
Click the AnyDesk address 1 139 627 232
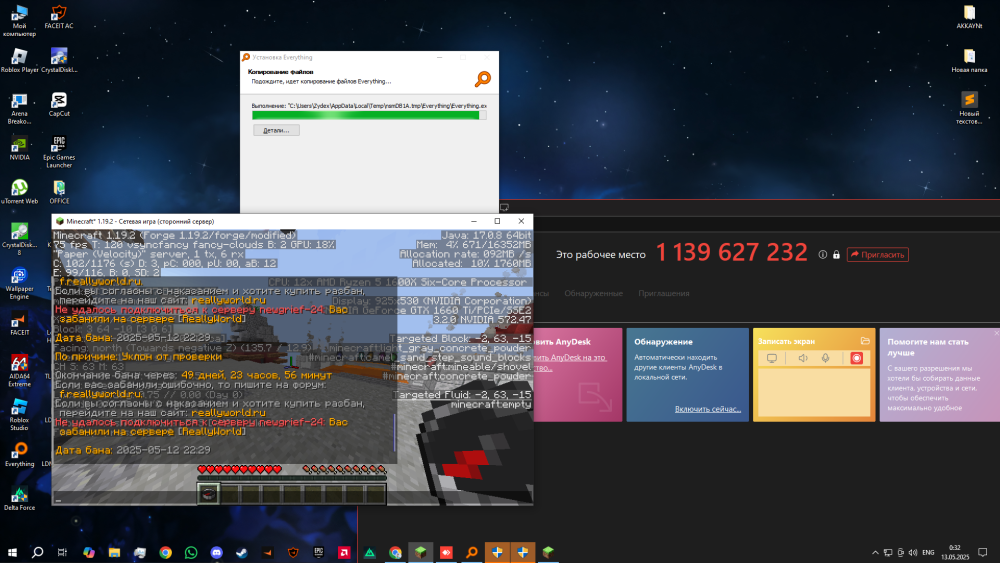pyautogui.click(x=732, y=252)
